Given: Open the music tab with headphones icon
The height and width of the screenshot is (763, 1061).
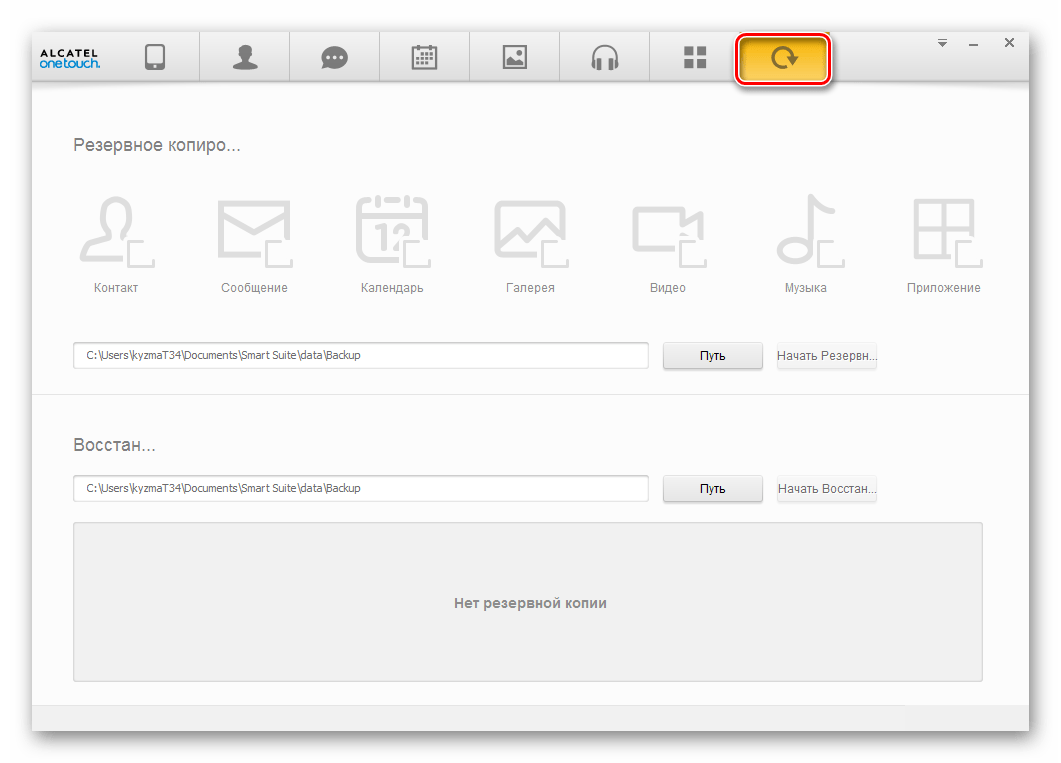Looking at the screenshot, I should [x=604, y=57].
